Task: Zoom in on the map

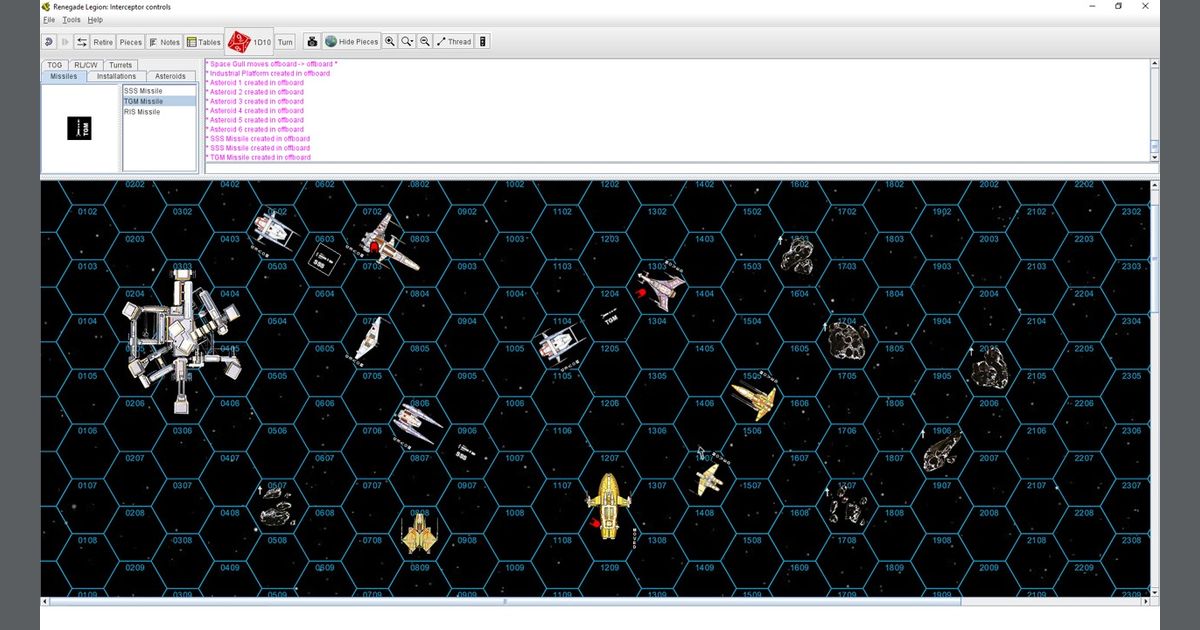Action: (390, 42)
